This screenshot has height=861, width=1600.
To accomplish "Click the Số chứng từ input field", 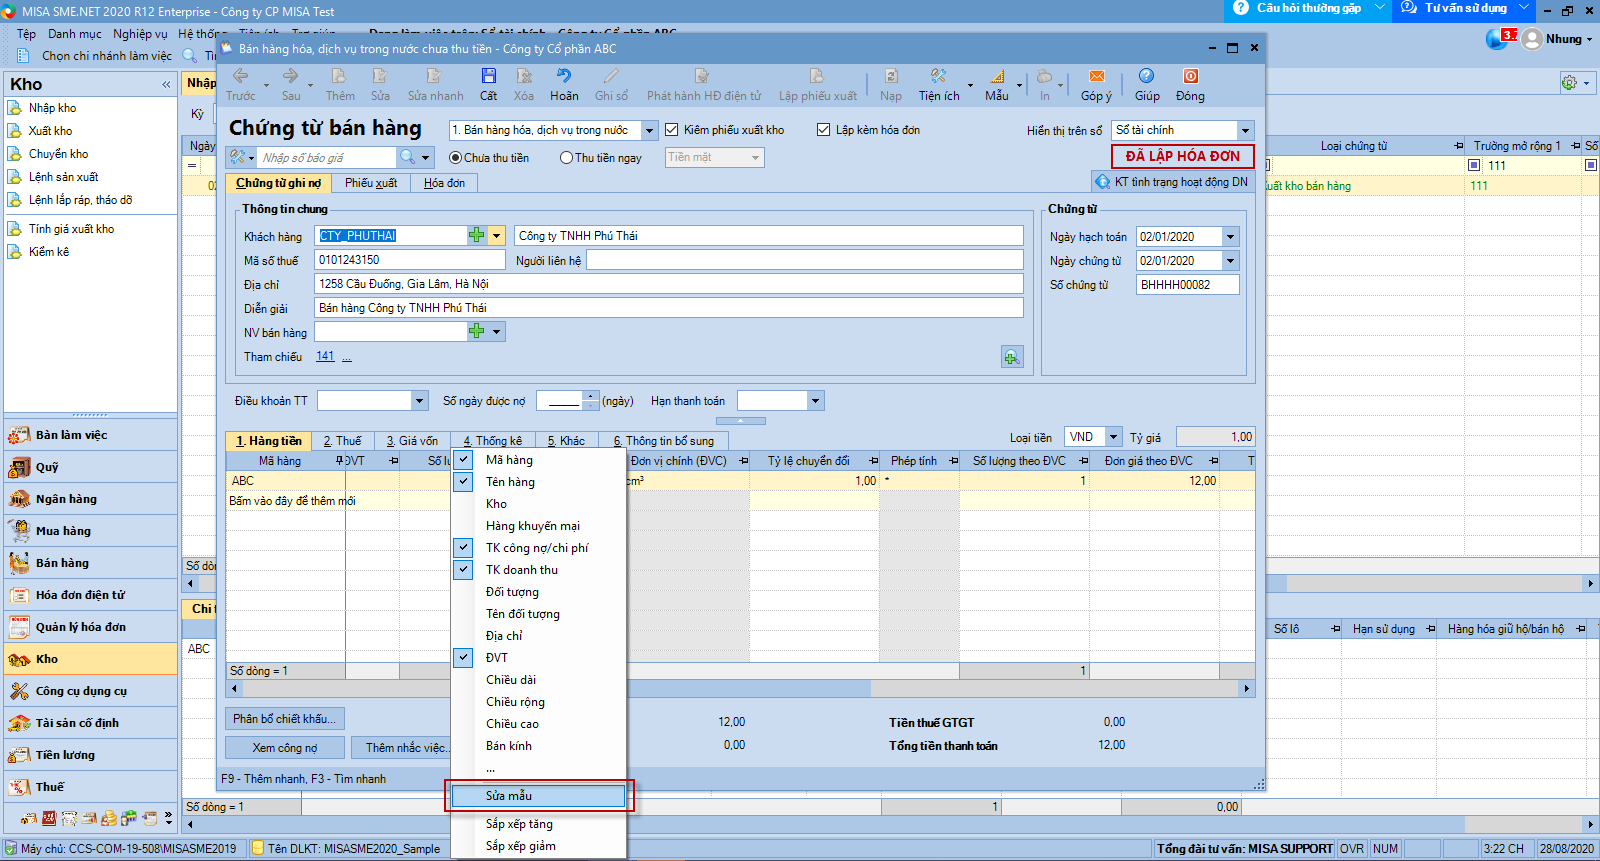I will pyautogui.click(x=1187, y=285).
